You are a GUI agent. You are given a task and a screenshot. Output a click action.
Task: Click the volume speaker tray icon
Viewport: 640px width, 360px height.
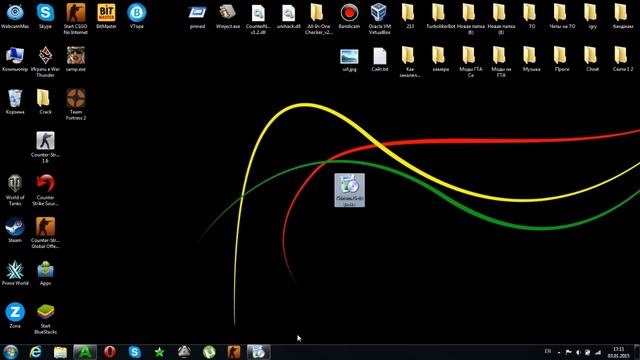[x=578, y=352]
